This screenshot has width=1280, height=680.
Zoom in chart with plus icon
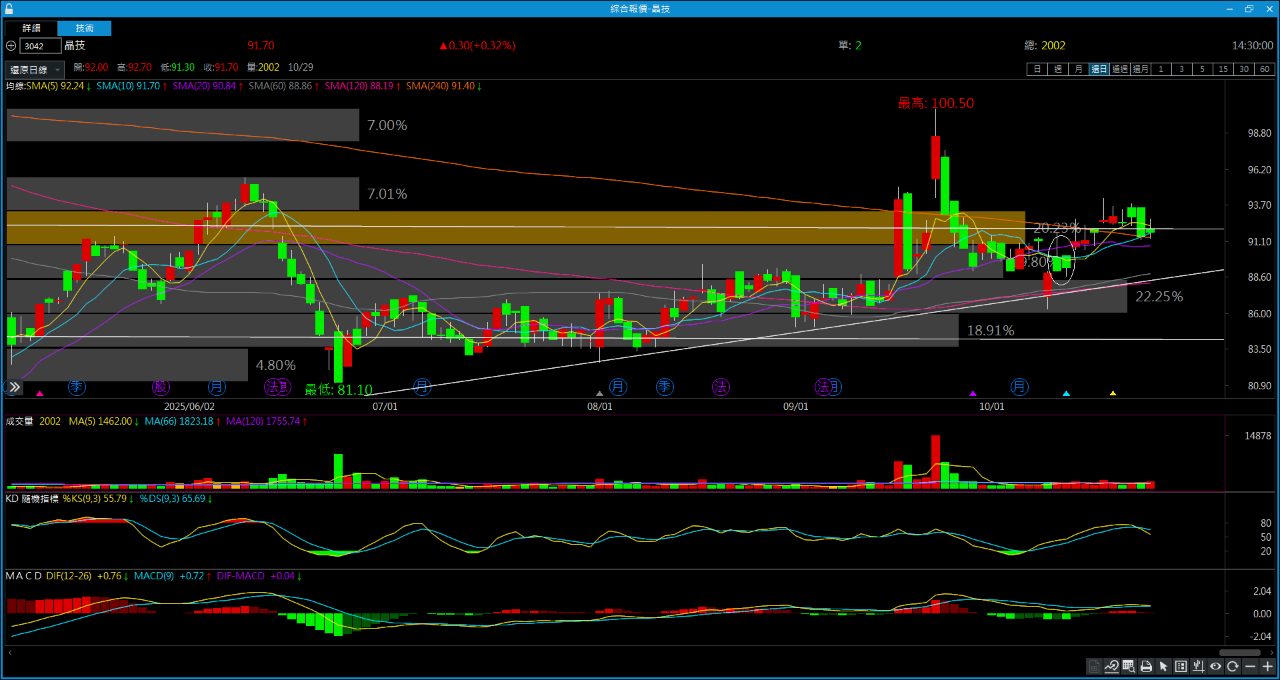(x=1267, y=666)
